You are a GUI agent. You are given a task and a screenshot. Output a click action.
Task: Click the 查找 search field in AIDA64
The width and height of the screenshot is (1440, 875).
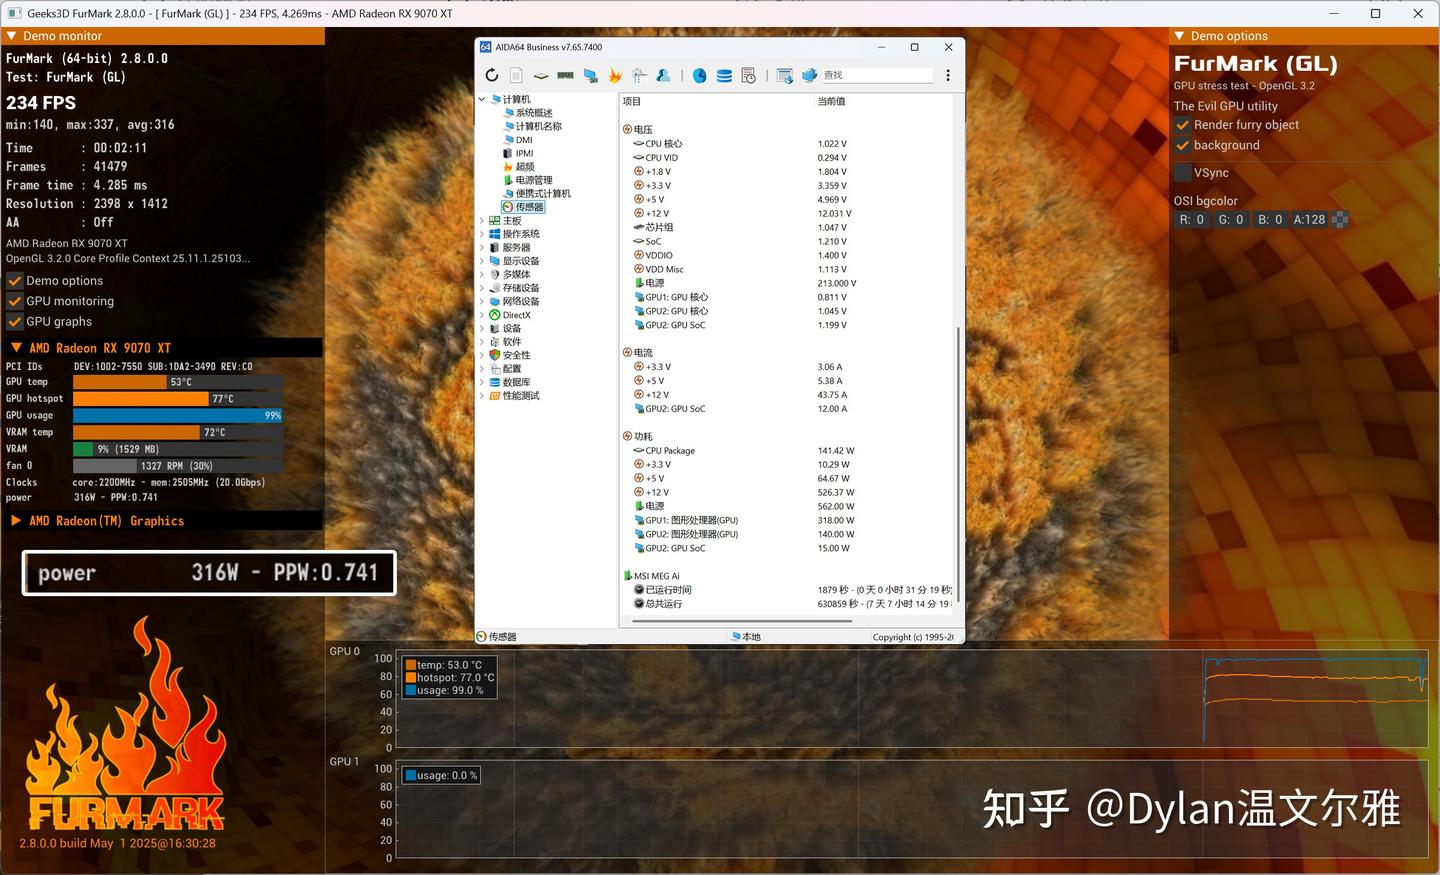click(877, 75)
